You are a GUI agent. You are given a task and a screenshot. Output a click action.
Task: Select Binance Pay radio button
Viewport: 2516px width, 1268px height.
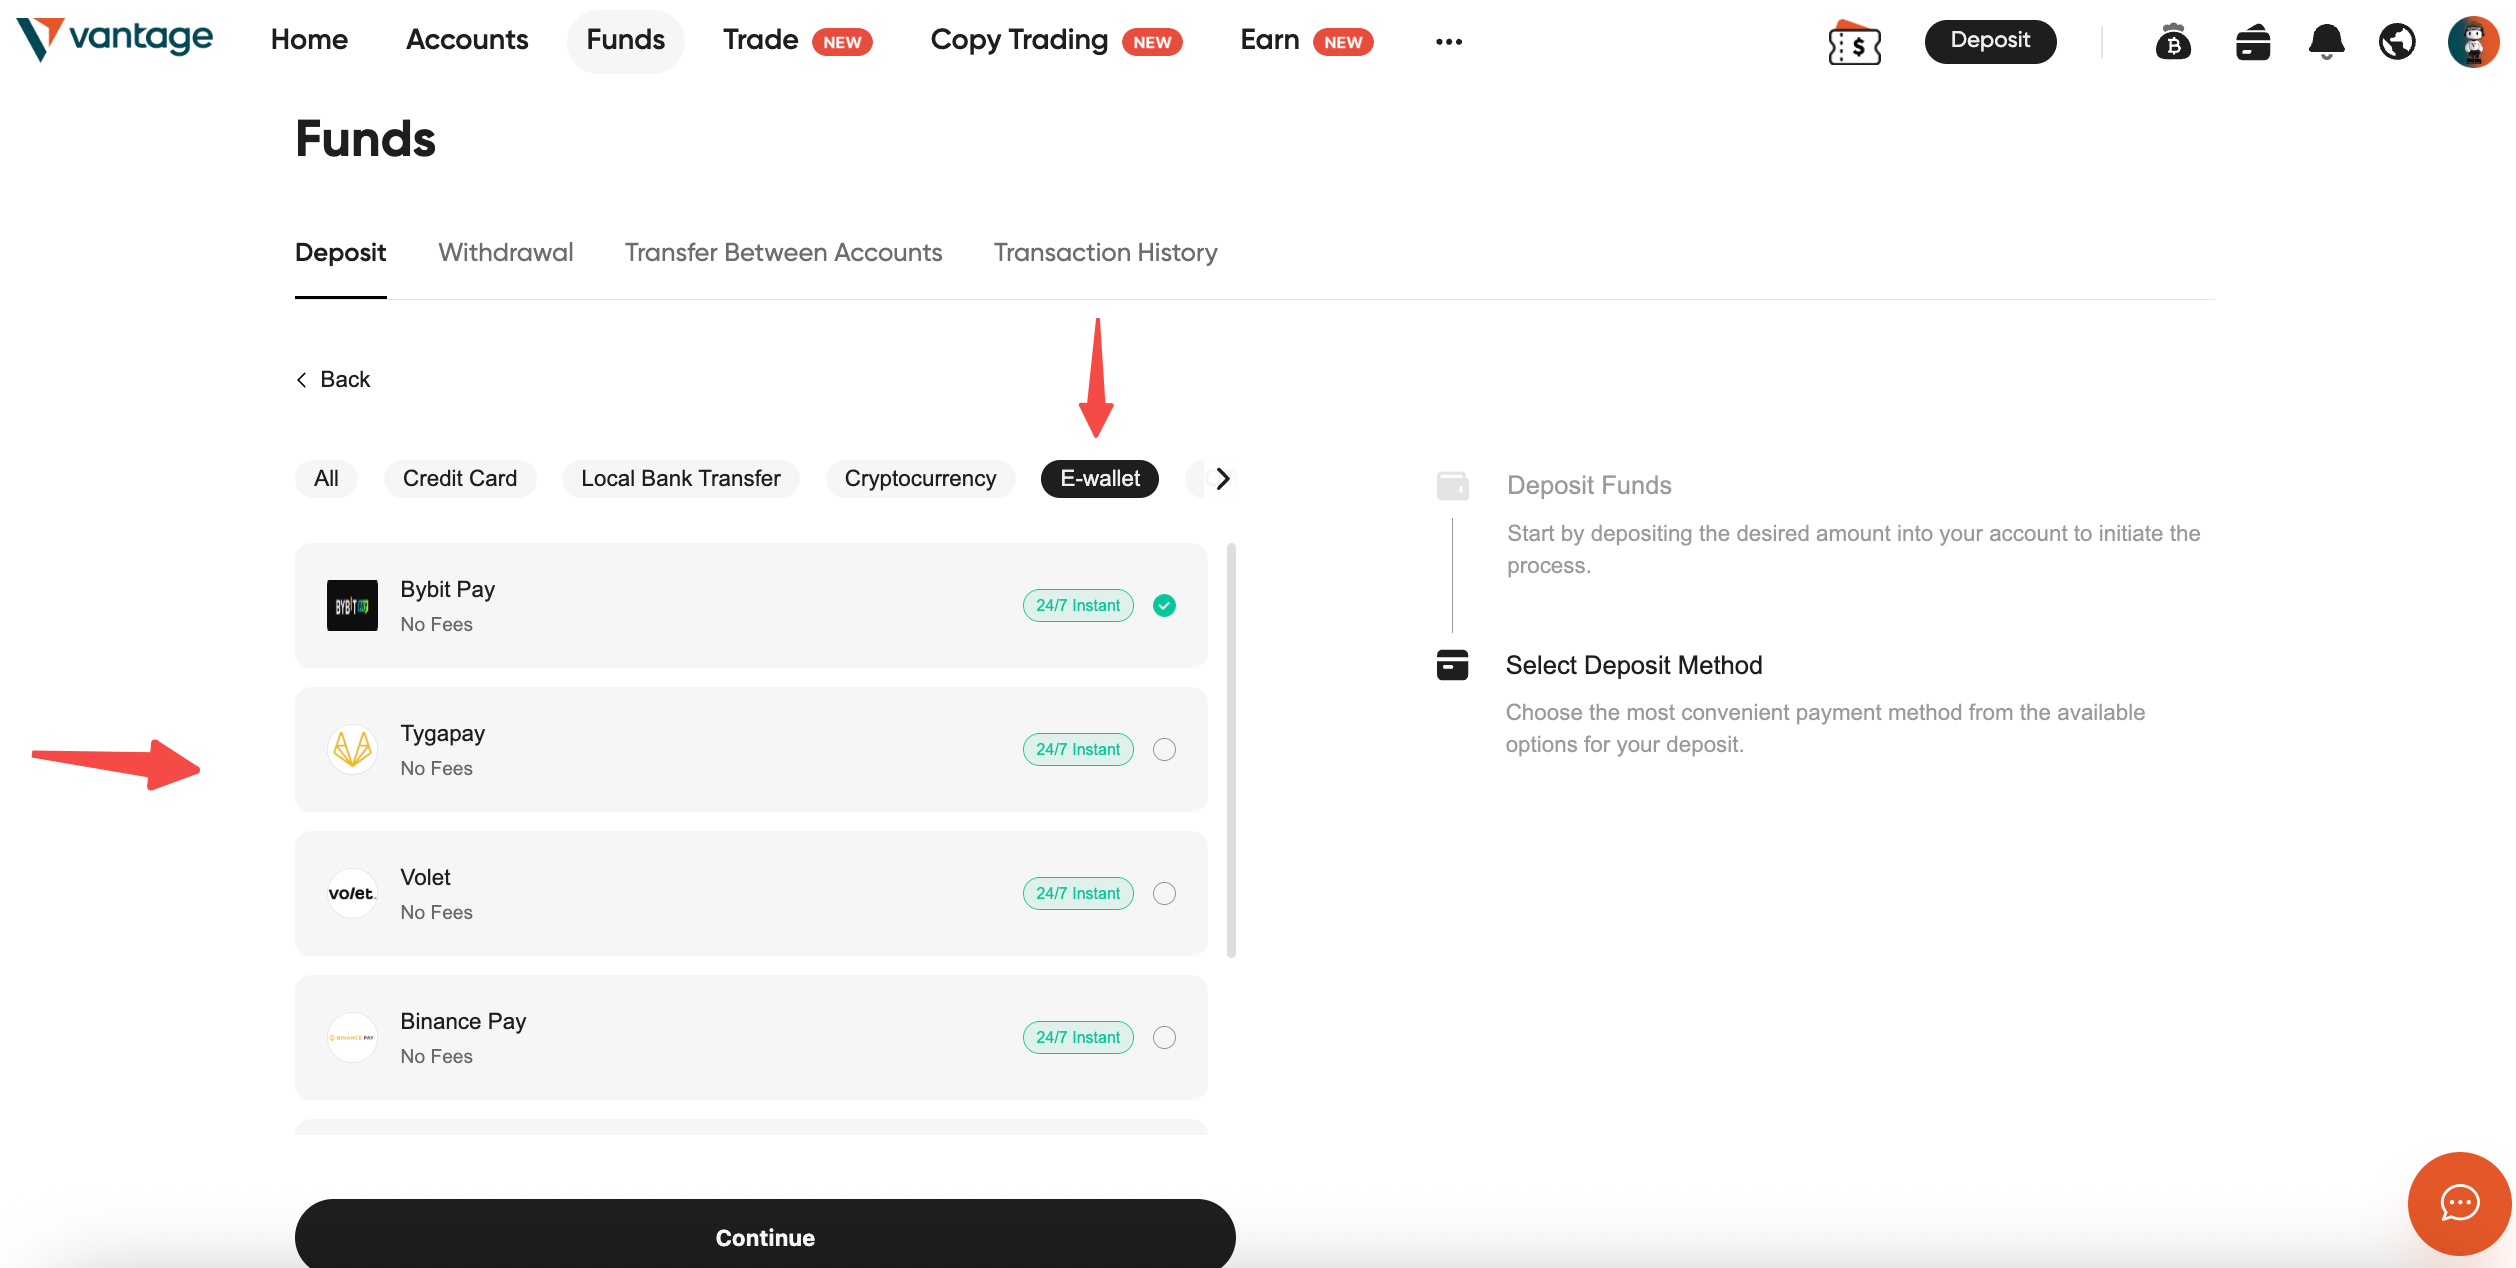coord(1164,1037)
